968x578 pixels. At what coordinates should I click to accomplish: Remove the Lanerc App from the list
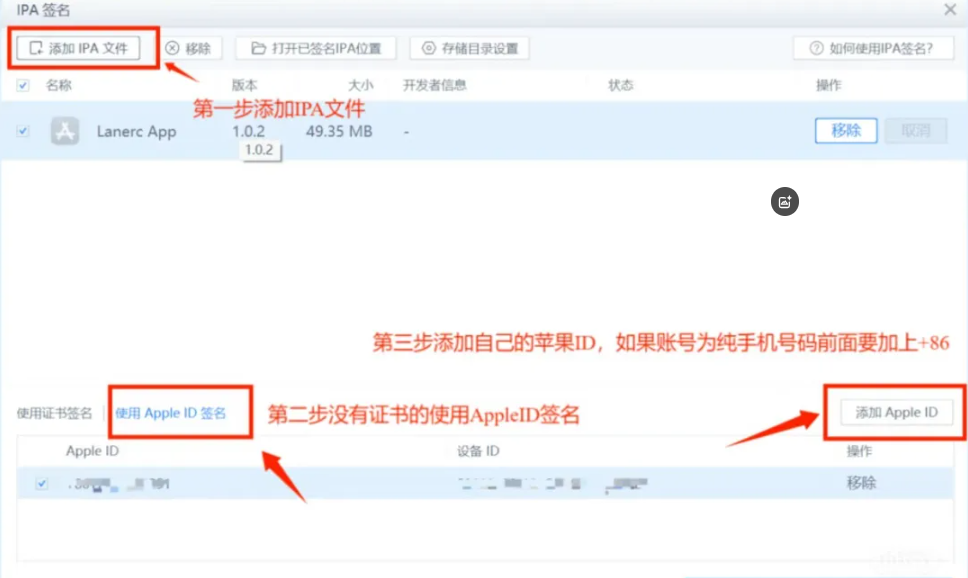[x=846, y=131]
